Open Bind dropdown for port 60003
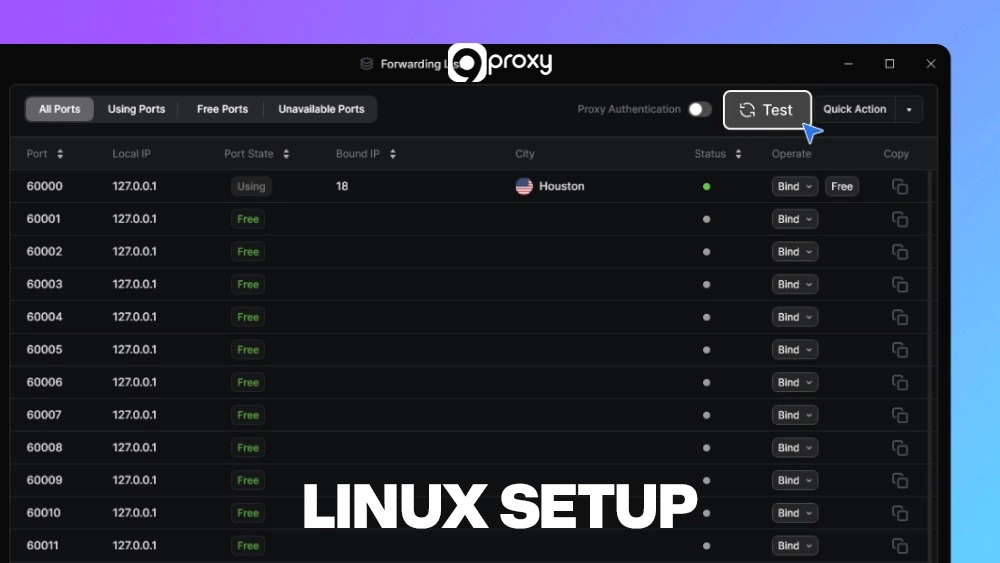Viewport: 1000px width, 563px height. [795, 284]
